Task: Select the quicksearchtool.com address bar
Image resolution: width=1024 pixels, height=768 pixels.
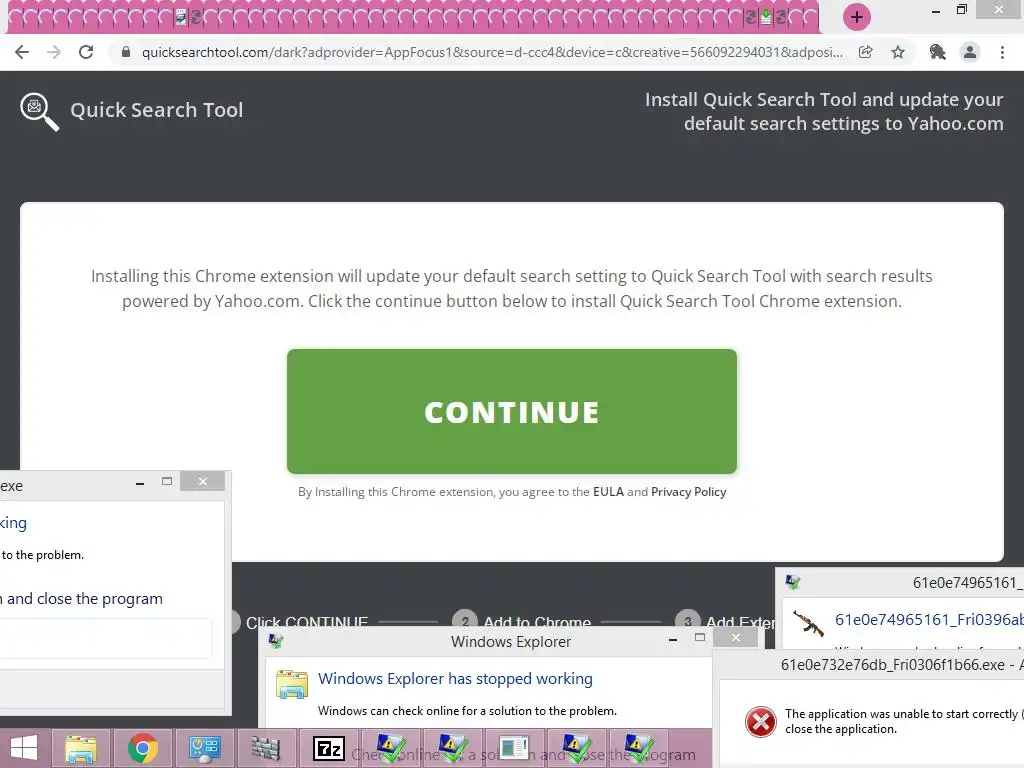Action: 491,52
